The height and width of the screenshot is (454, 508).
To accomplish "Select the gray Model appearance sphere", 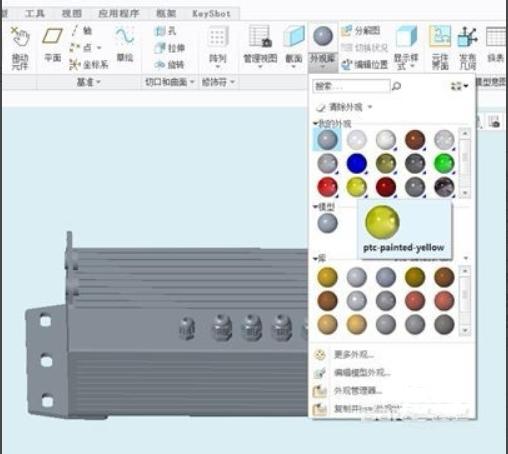I will point(327,223).
